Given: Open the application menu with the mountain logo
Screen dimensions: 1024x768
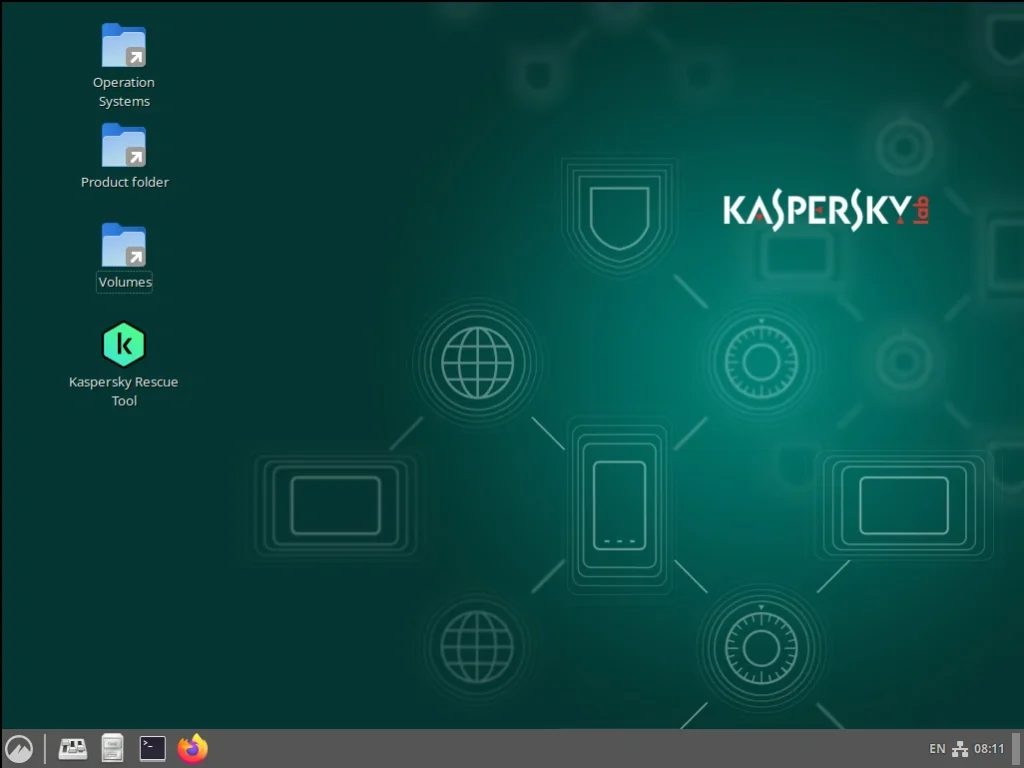Looking at the screenshot, I should pyautogui.click(x=17, y=747).
